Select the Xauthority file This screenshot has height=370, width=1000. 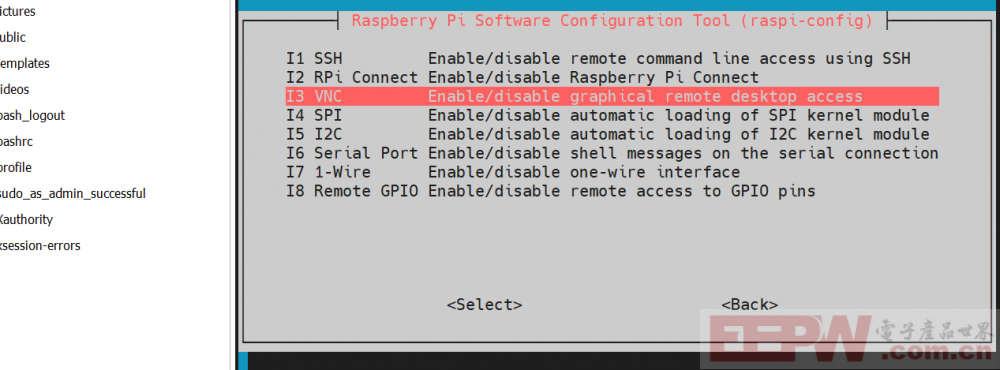(x=26, y=219)
